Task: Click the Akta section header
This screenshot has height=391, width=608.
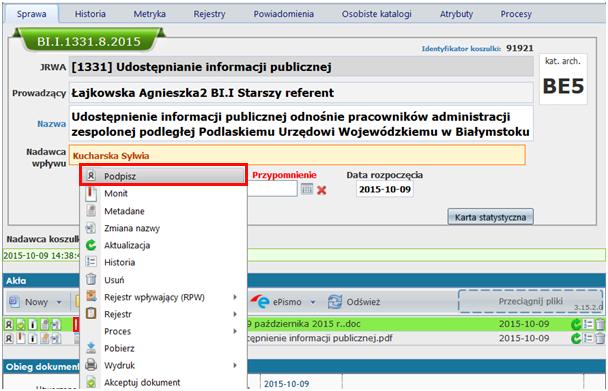Action: click(x=304, y=281)
